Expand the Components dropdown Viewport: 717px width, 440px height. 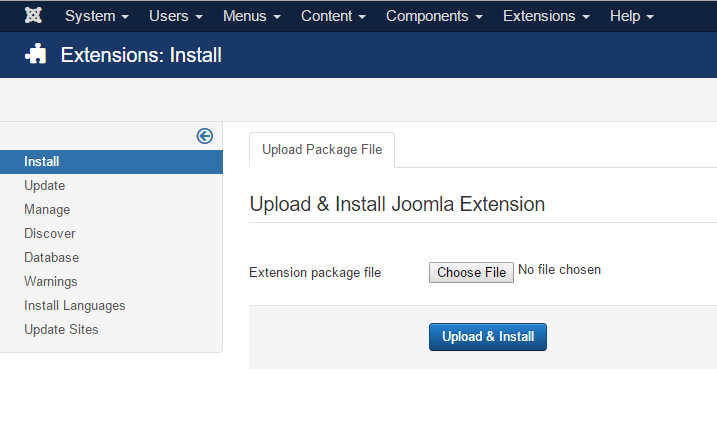tap(434, 16)
